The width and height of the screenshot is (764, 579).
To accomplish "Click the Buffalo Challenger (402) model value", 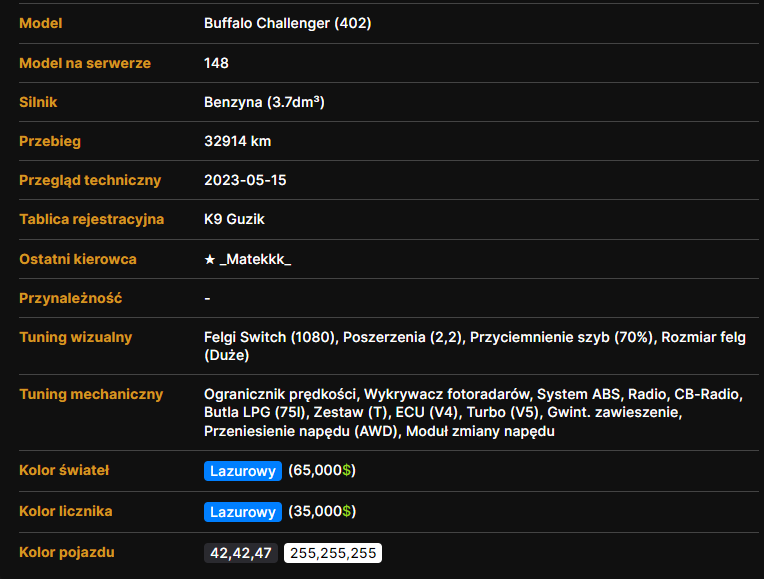I will pyautogui.click(x=287, y=23).
